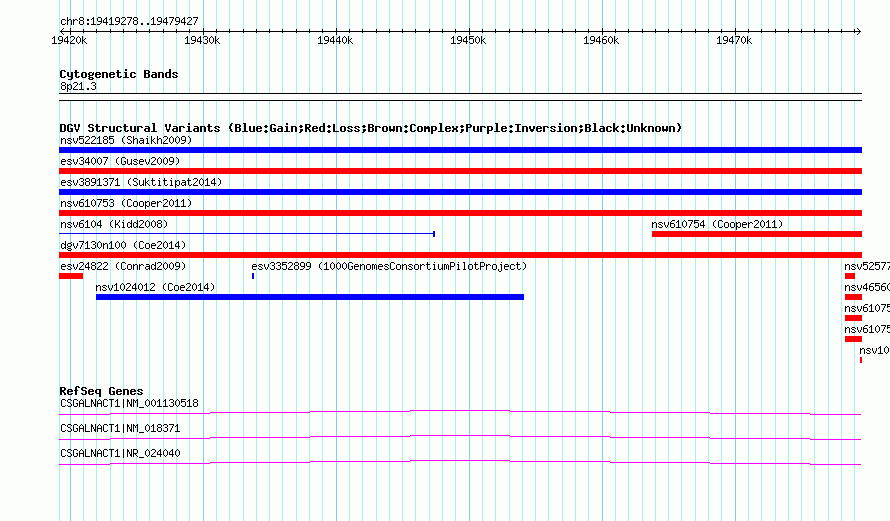Select the 19470k ruler position label

pos(734,40)
